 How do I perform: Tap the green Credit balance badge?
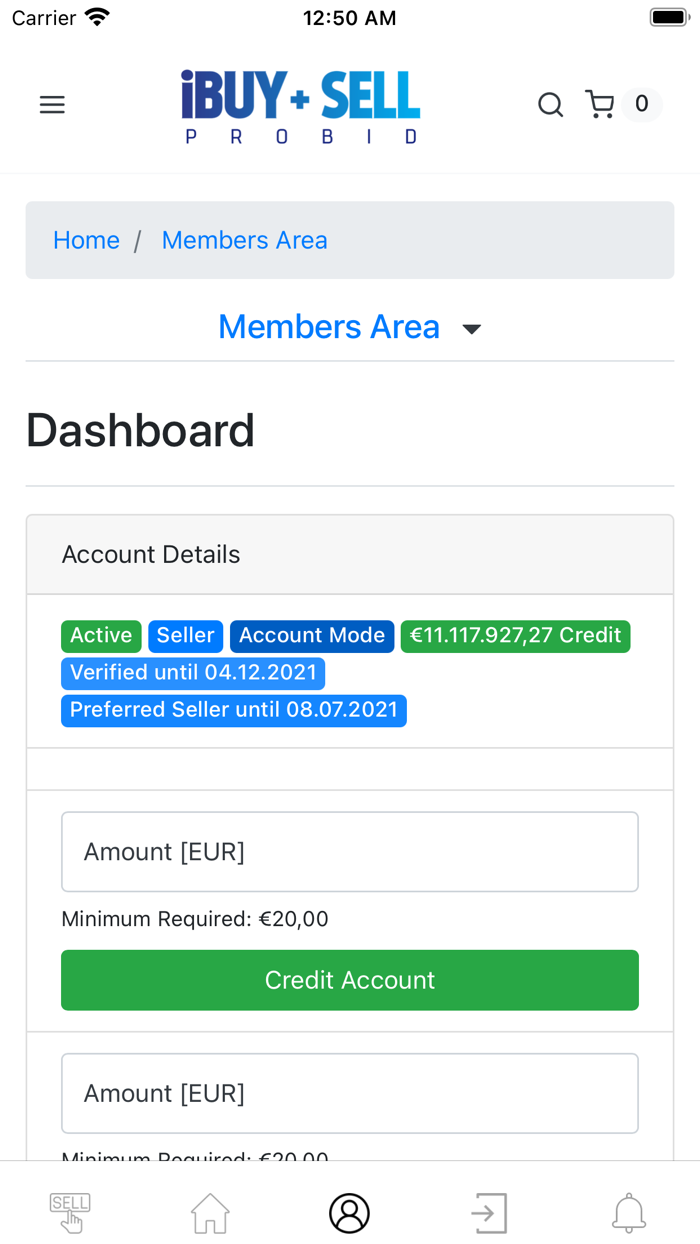(515, 636)
